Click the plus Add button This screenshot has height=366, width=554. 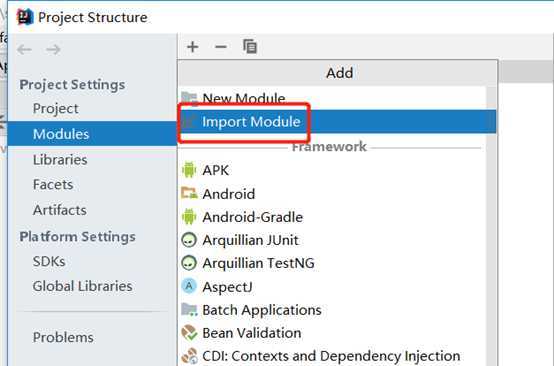tap(193, 47)
